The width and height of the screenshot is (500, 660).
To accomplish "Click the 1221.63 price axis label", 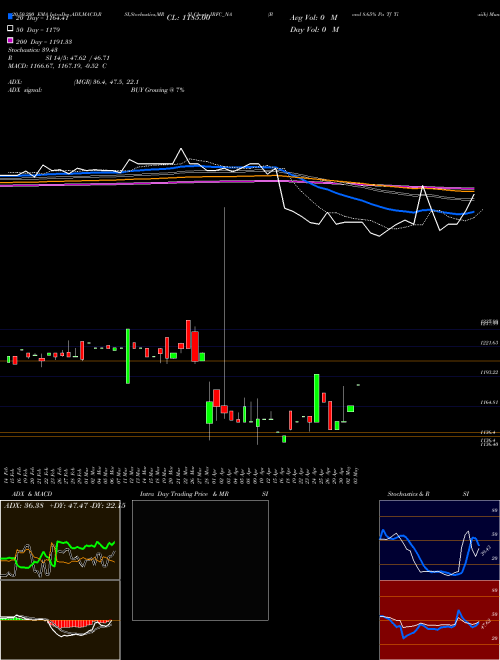I will [489, 343].
